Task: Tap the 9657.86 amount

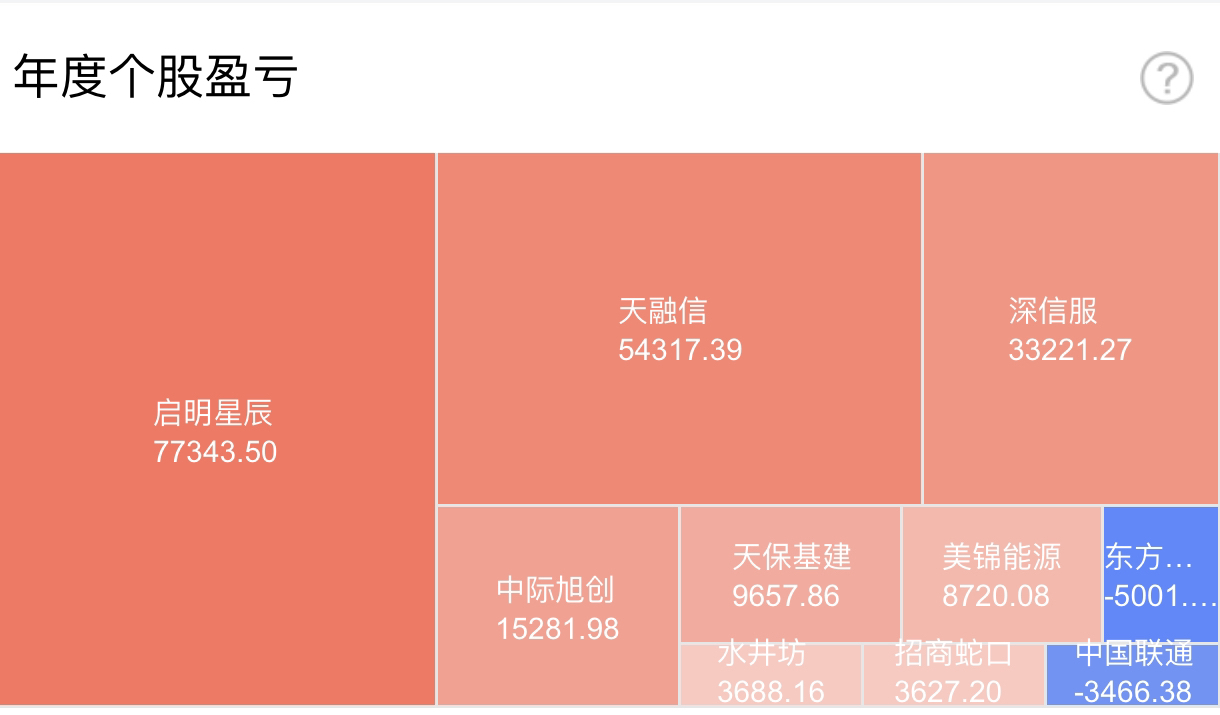Action: 786,596
